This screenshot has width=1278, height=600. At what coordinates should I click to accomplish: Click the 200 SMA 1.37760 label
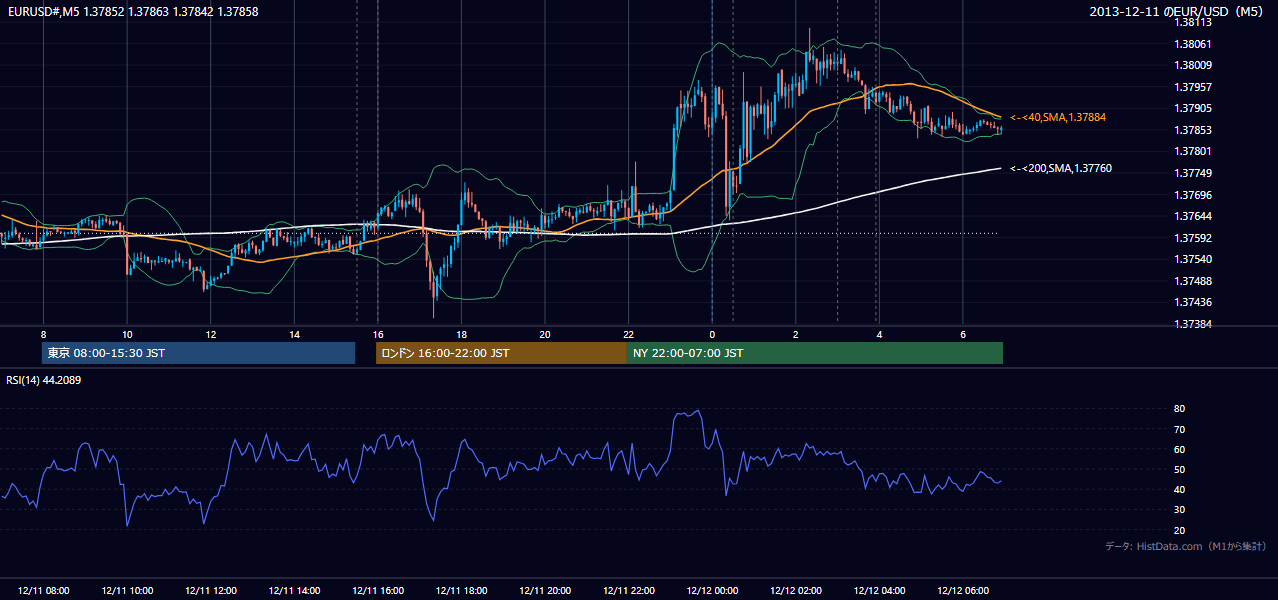(x=1061, y=169)
